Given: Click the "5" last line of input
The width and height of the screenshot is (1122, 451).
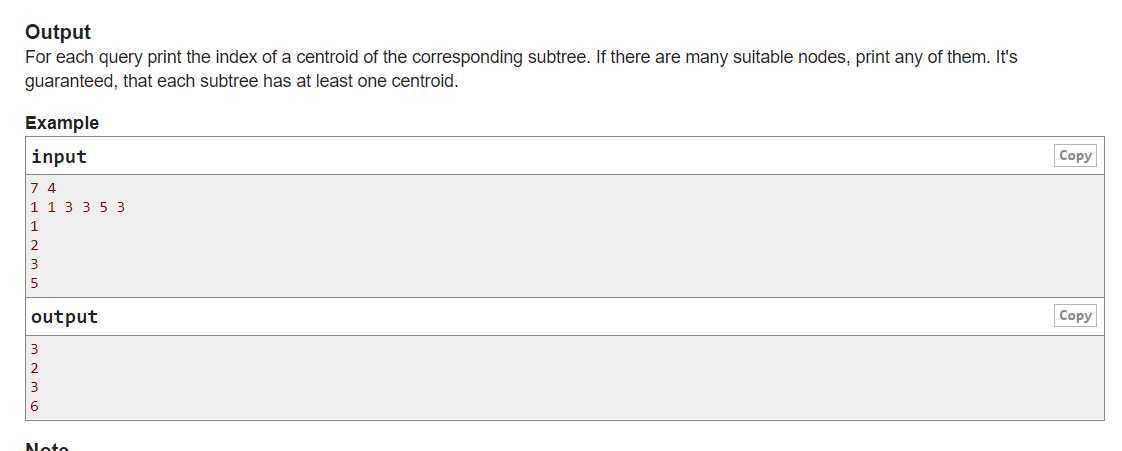Looking at the screenshot, I should click(x=34, y=283).
